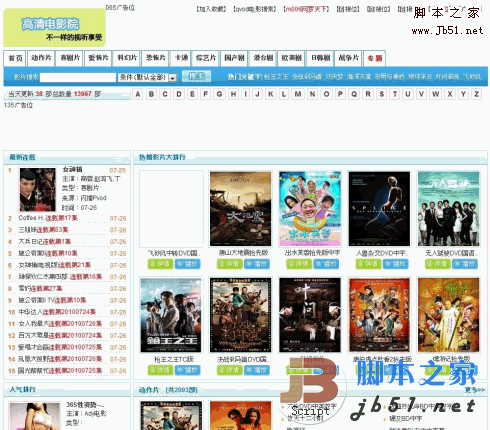Viewport: 490px width, 430px height.
Task: Switch to the 日韩剧 tab
Action: pyautogui.click(x=320, y=58)
